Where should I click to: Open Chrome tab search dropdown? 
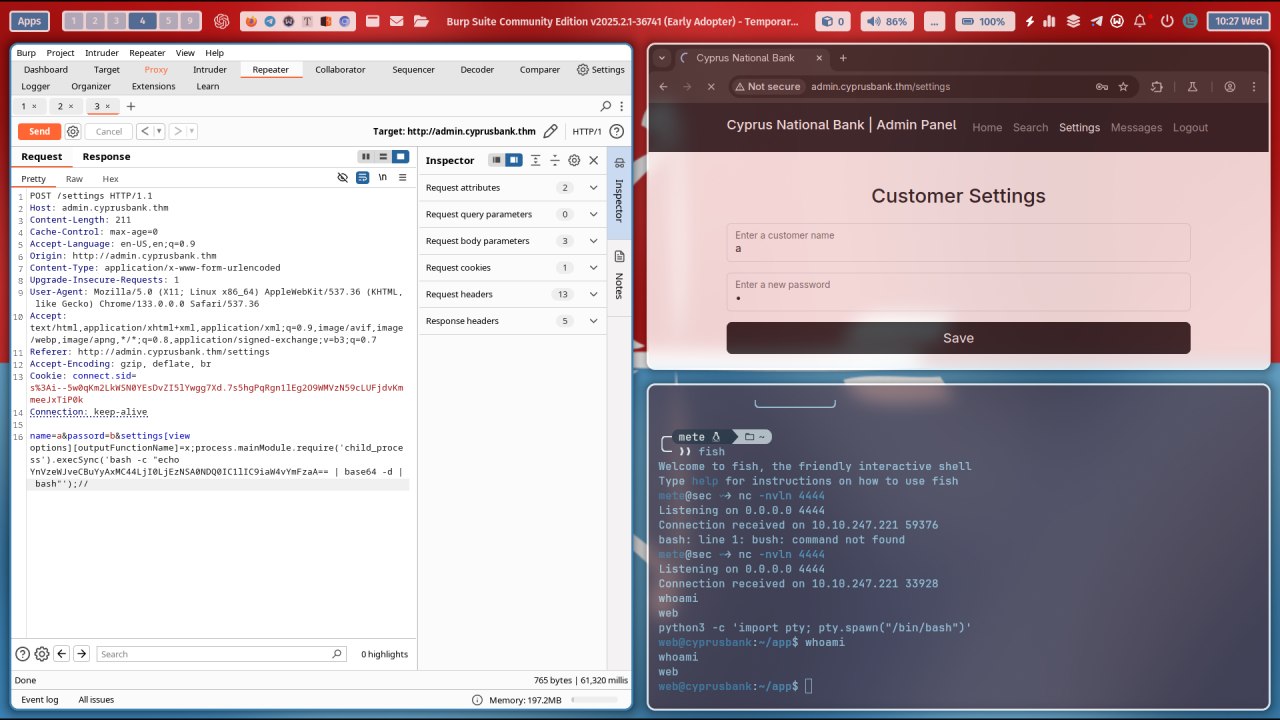tap(662, 58)
